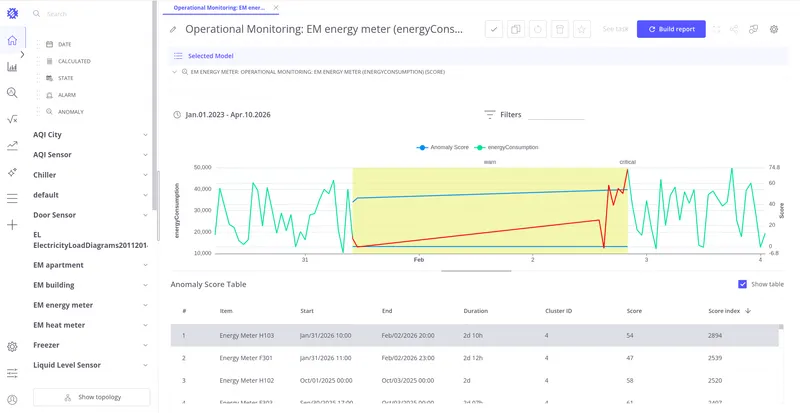Open the hamburger list sidebar icon
Viewport: 800px width, 413px height.
click(12, 199)
